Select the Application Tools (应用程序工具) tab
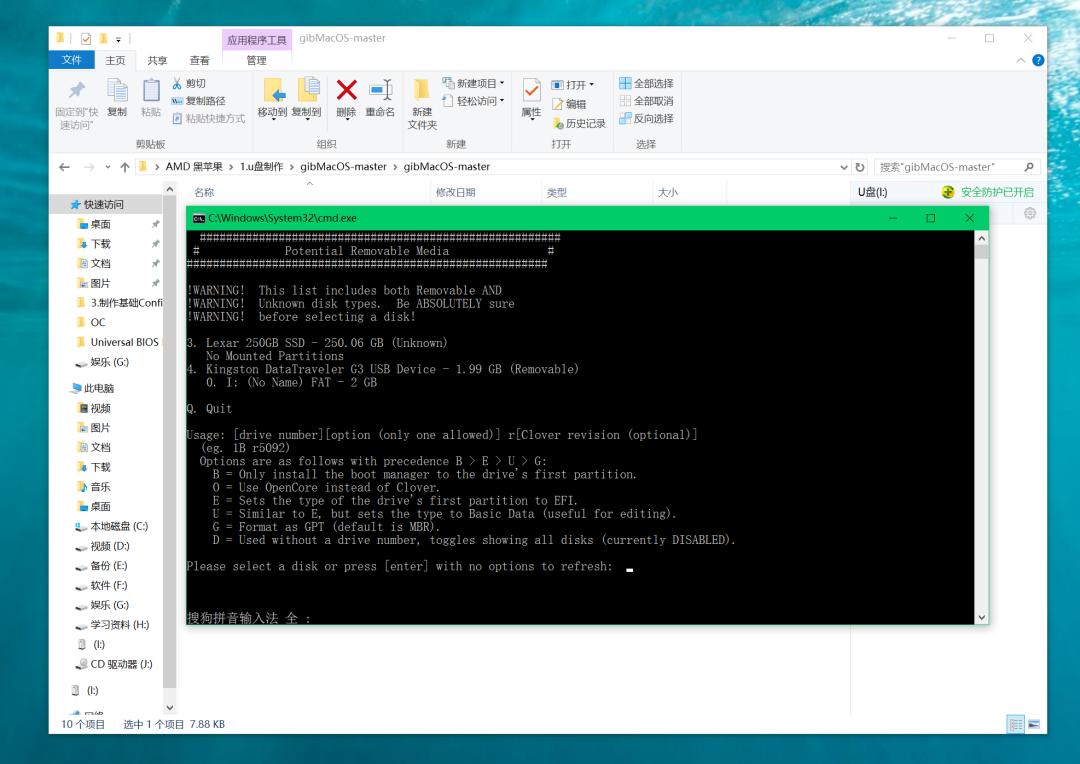The width and height of the screenshot is (1080, 764). [257, 40]
